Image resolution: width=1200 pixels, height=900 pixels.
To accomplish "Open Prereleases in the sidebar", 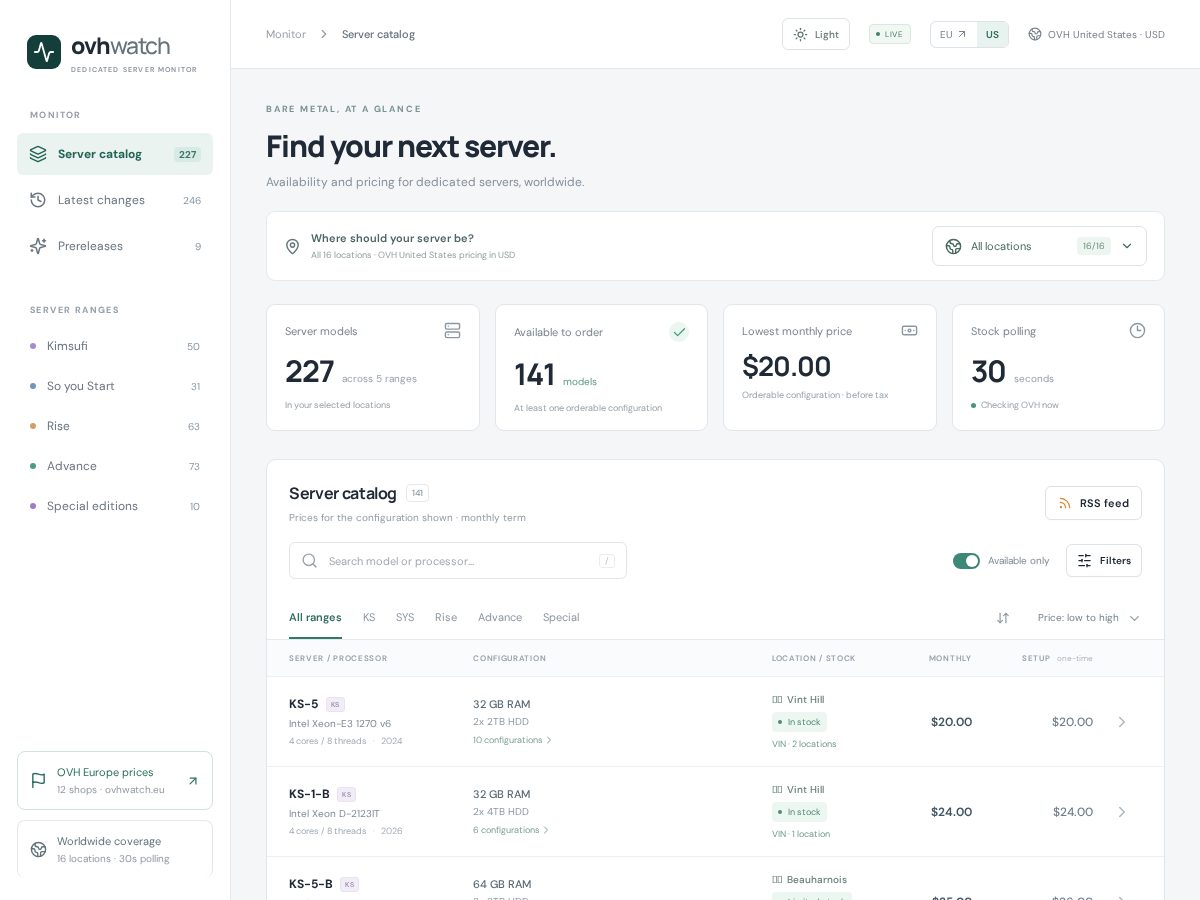I will [115, 246].
